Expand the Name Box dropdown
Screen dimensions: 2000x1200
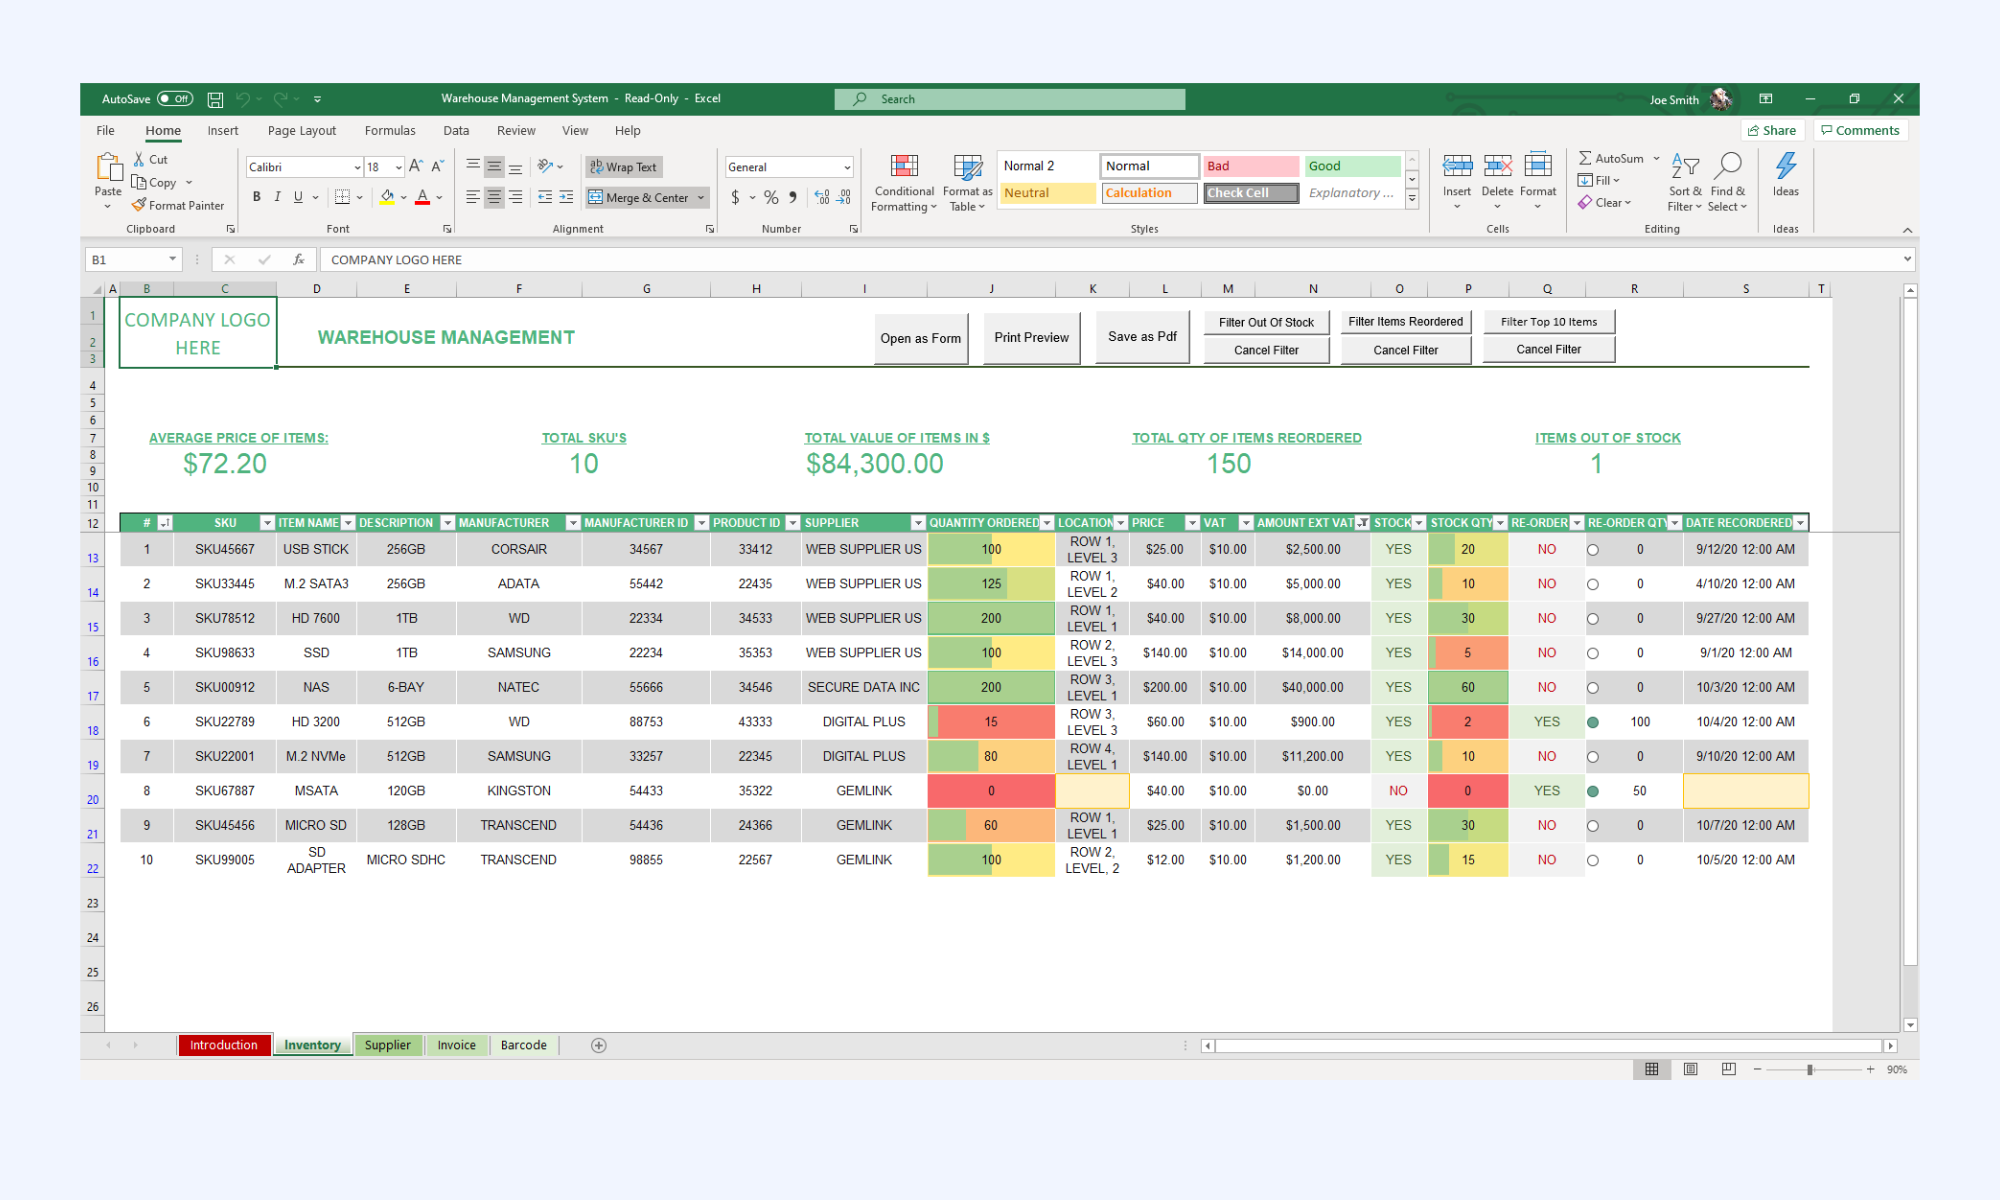coord(172,259)
